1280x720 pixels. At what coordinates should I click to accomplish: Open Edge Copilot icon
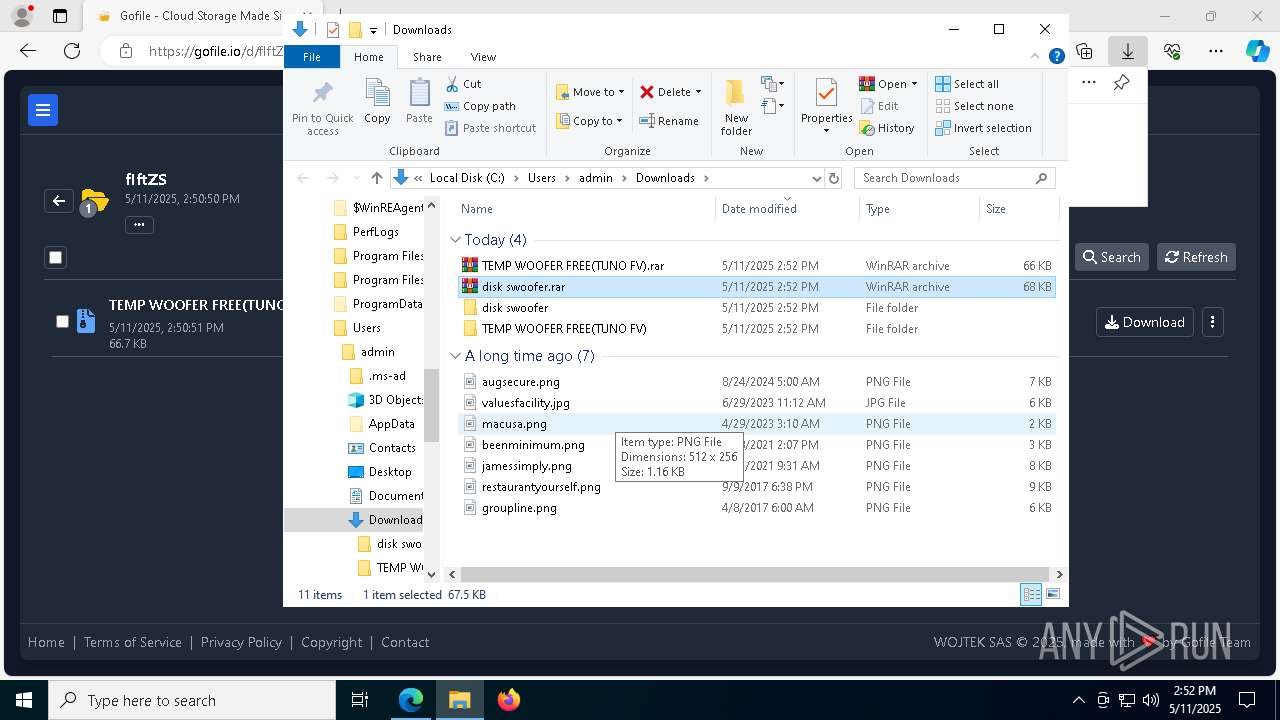[1258, 51]
